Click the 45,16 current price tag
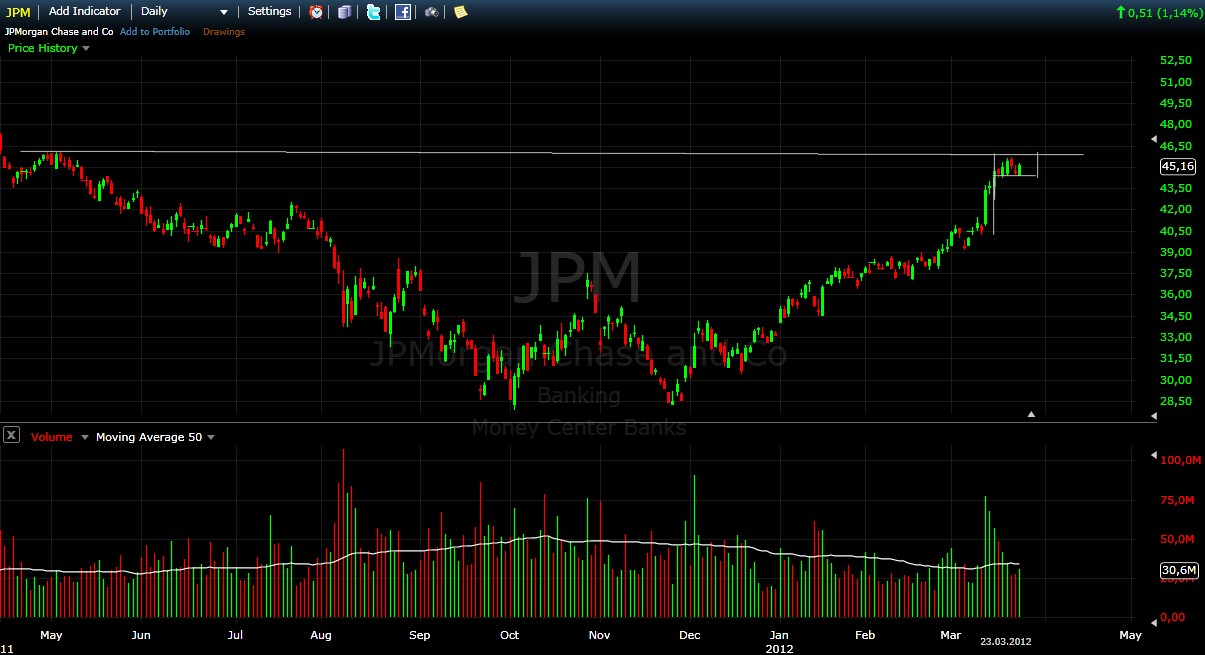The image size is (1205, 655). 1176,167
